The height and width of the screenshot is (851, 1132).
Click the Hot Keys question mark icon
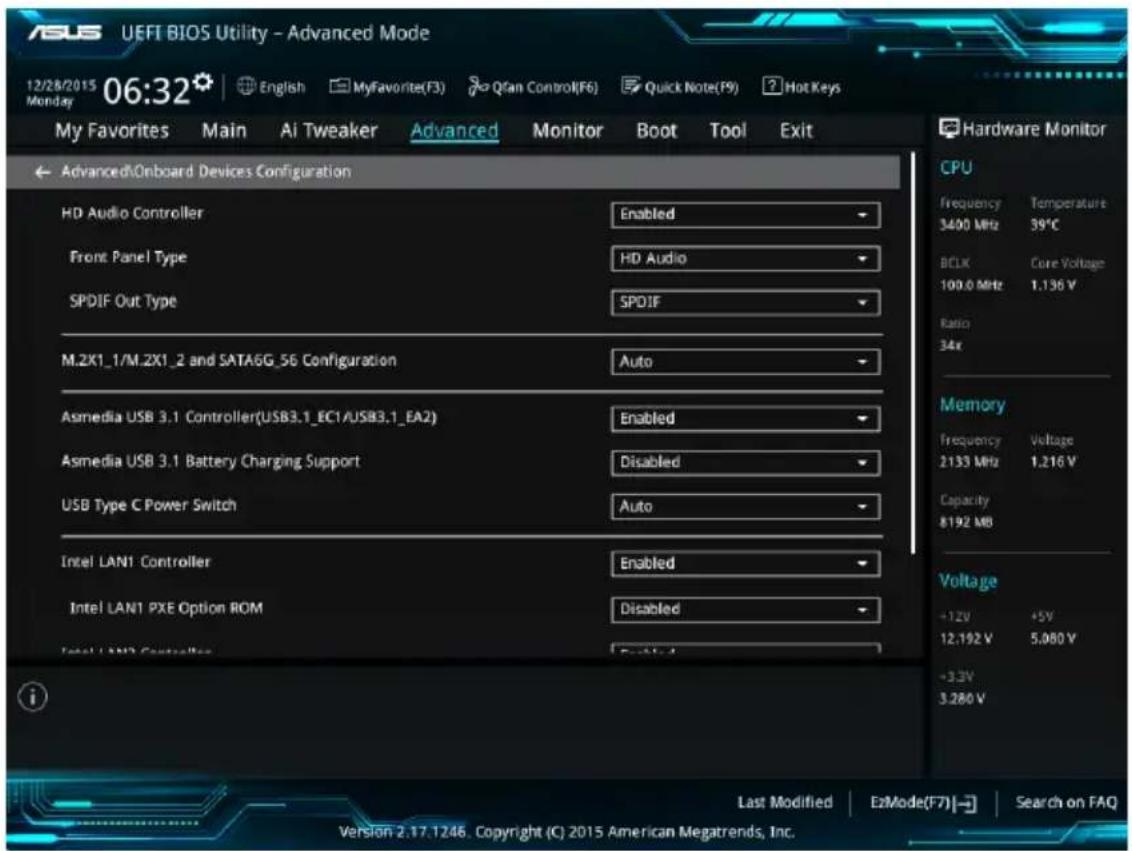tap(772, 87)
